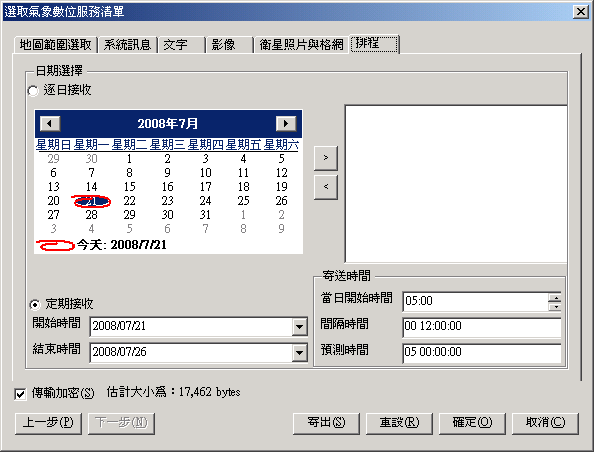Open 衛星照片與格網 tab

coord(301,45)
